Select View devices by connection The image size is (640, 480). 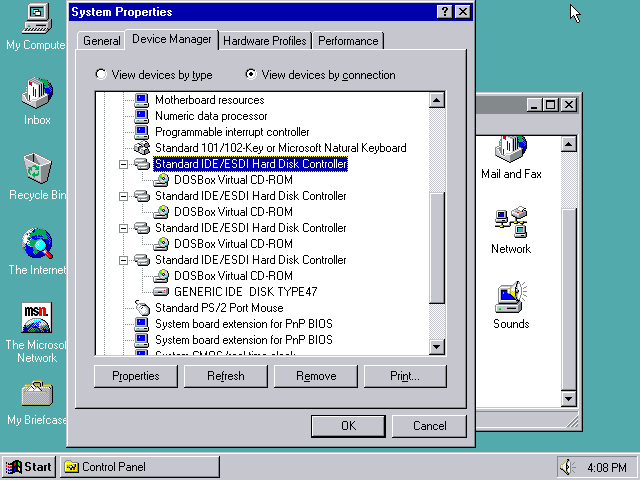point(251,75)
